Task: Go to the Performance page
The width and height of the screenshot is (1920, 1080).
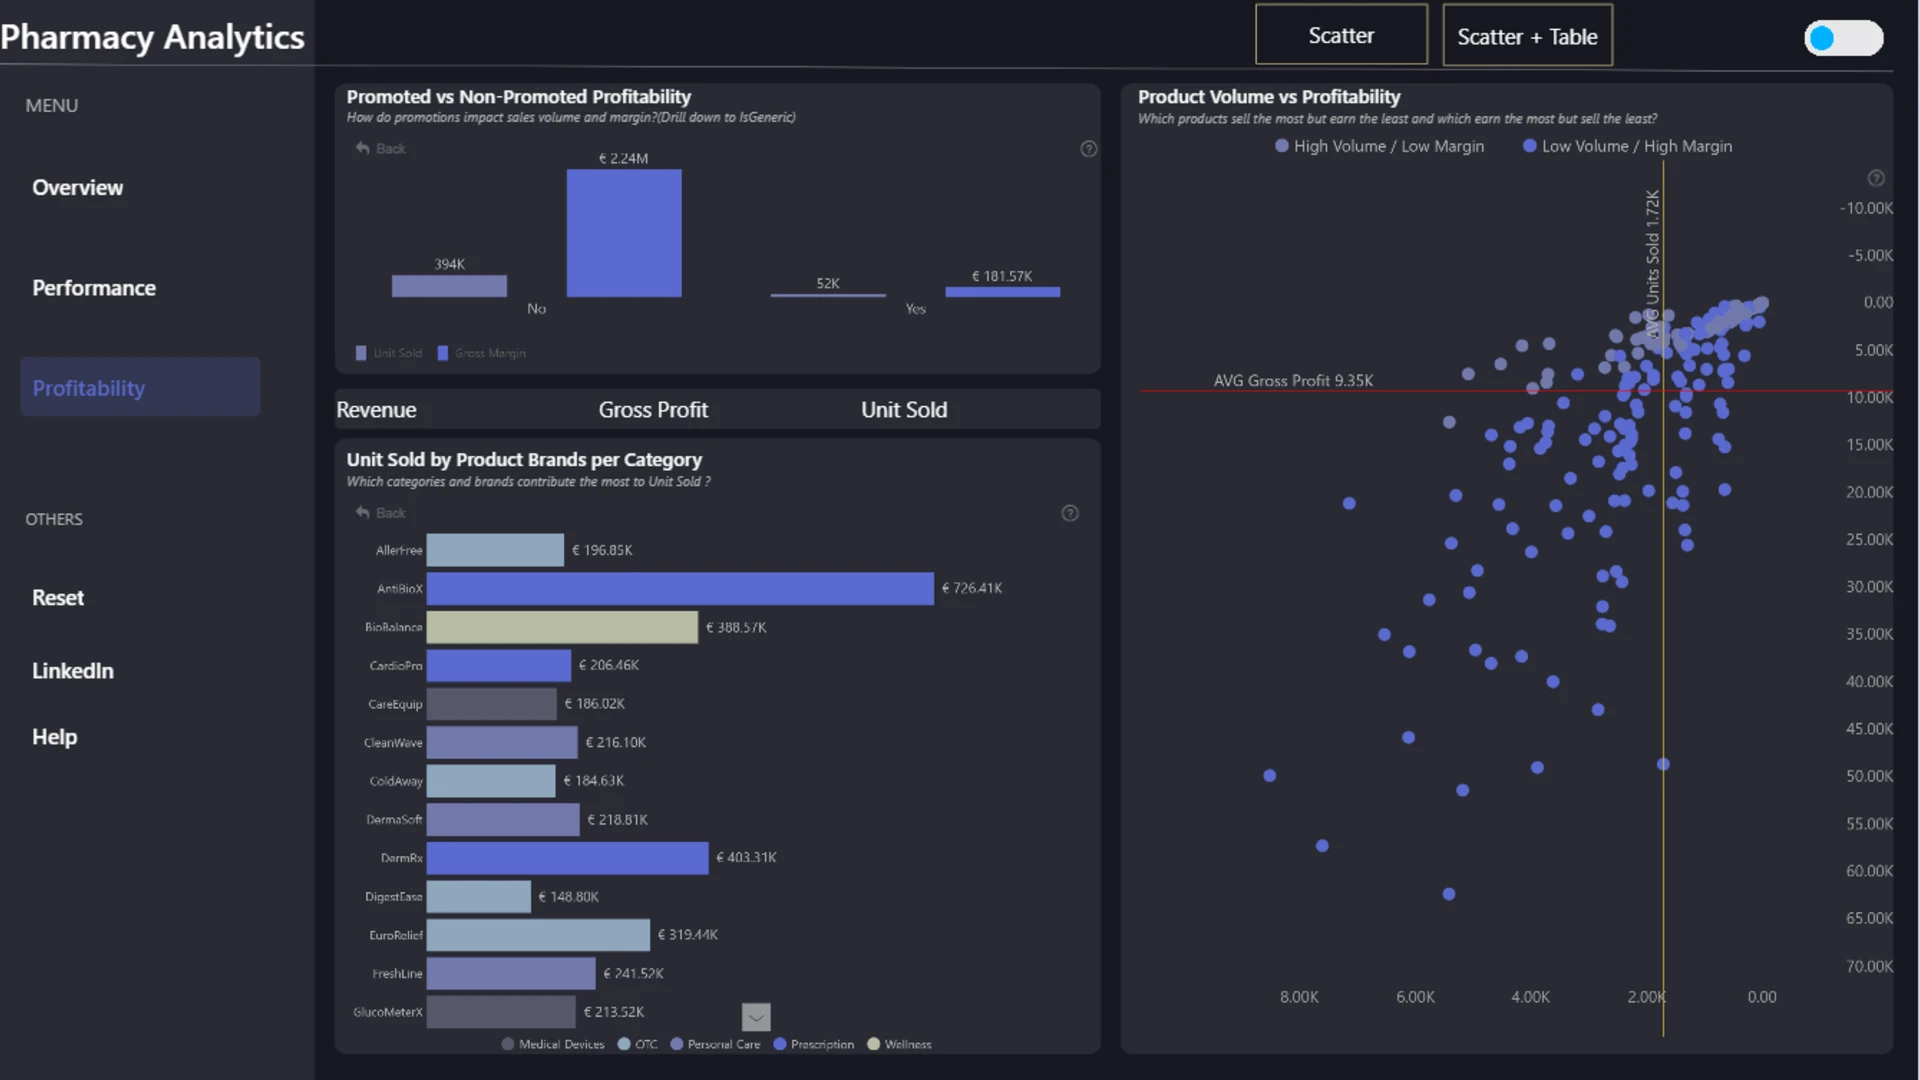Action: coord(94,288)
